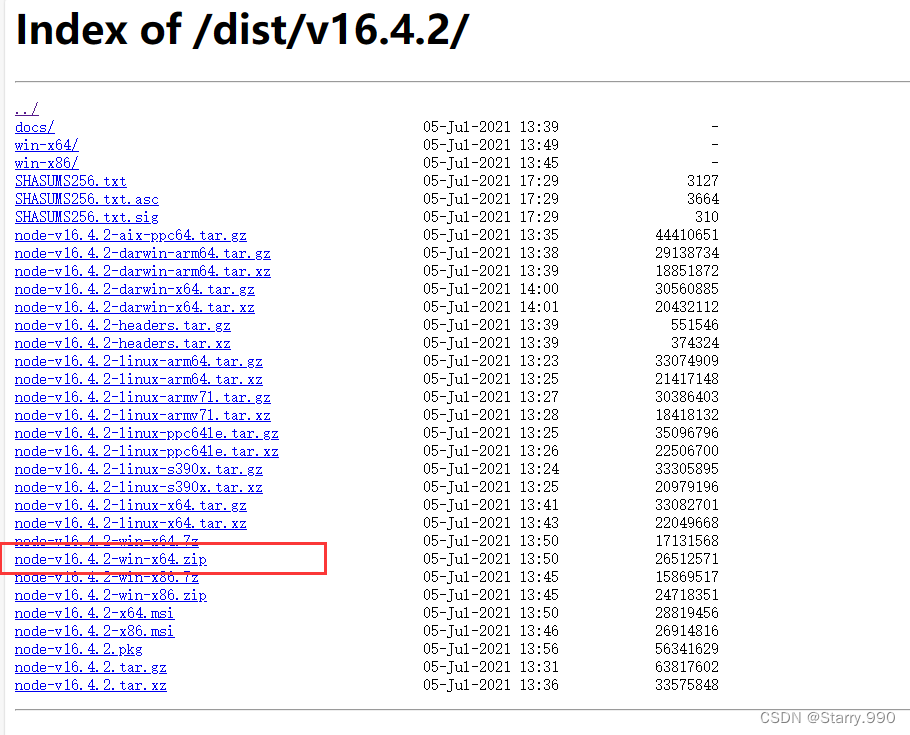This screenshot has width=910, height=735.
Task: Download node-v16.4.2-linux-ppc64le.tar.xz
Action: [147, 451]
